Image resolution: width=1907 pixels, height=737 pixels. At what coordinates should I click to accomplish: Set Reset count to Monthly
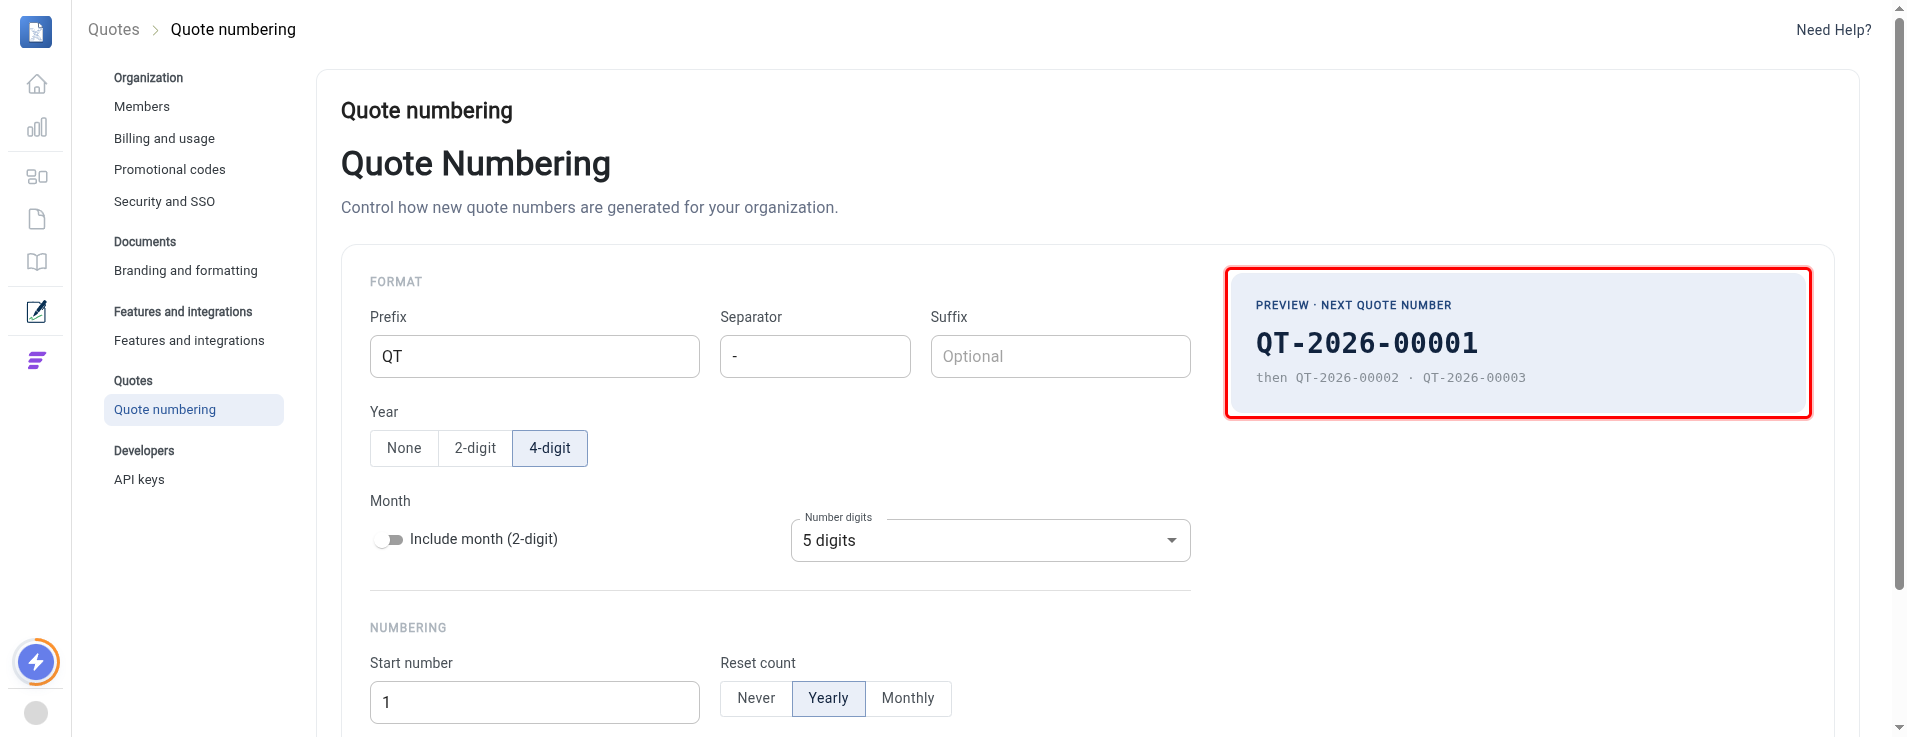tap(908, 698)
